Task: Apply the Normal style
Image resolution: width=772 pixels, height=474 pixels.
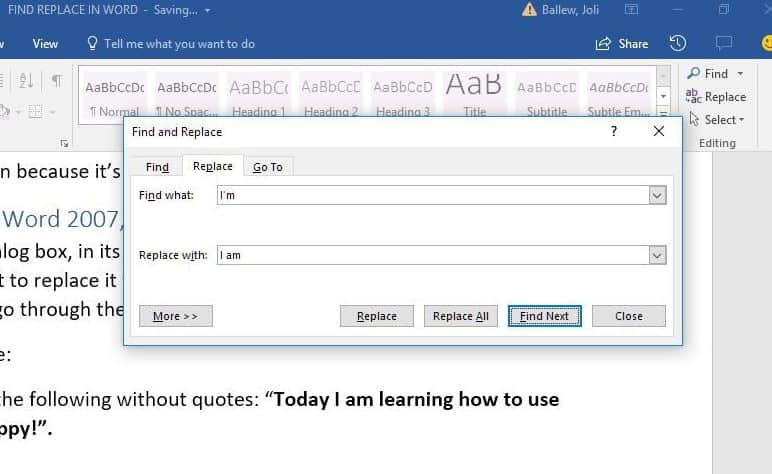Action: tap(115, 97)
